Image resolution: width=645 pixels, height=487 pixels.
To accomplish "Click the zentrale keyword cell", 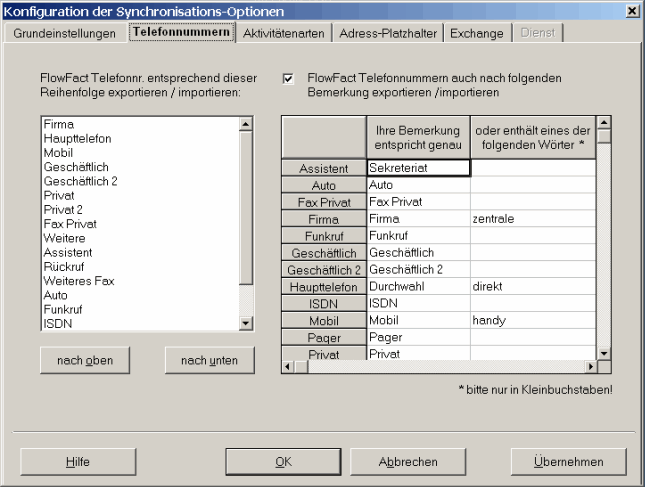I will (x=533, y=219).
